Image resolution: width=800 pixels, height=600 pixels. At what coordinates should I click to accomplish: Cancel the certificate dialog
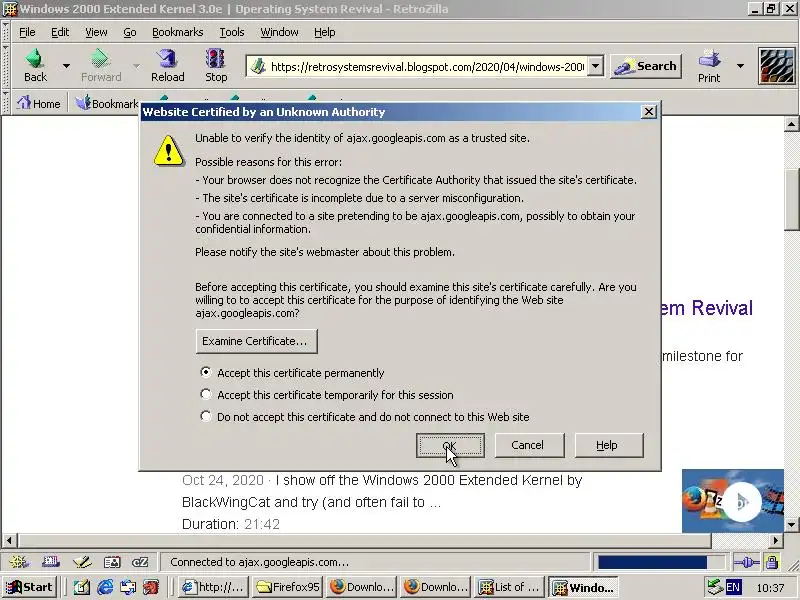pyautogui.click(x=529, y=445)
